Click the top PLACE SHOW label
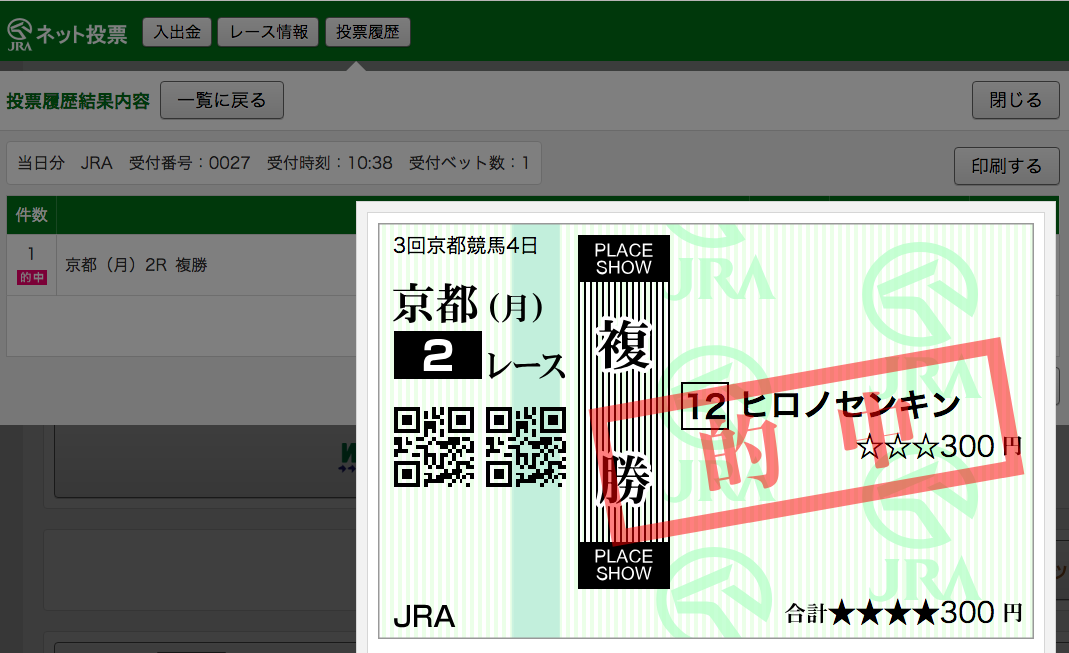 click(x=624, y=258)
